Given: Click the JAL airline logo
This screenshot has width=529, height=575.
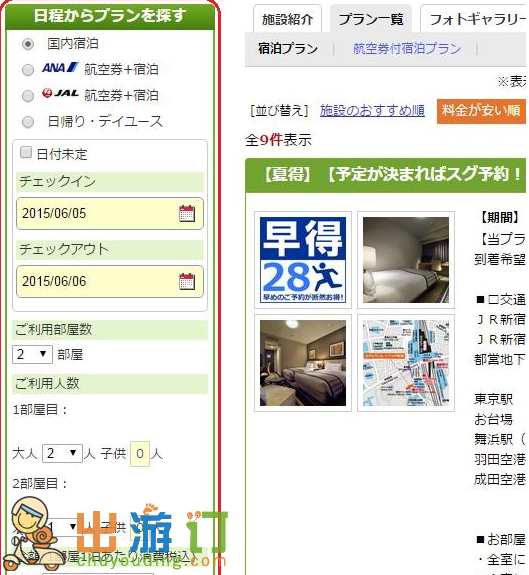Looking at the screenshot, I should coord(60,94).
